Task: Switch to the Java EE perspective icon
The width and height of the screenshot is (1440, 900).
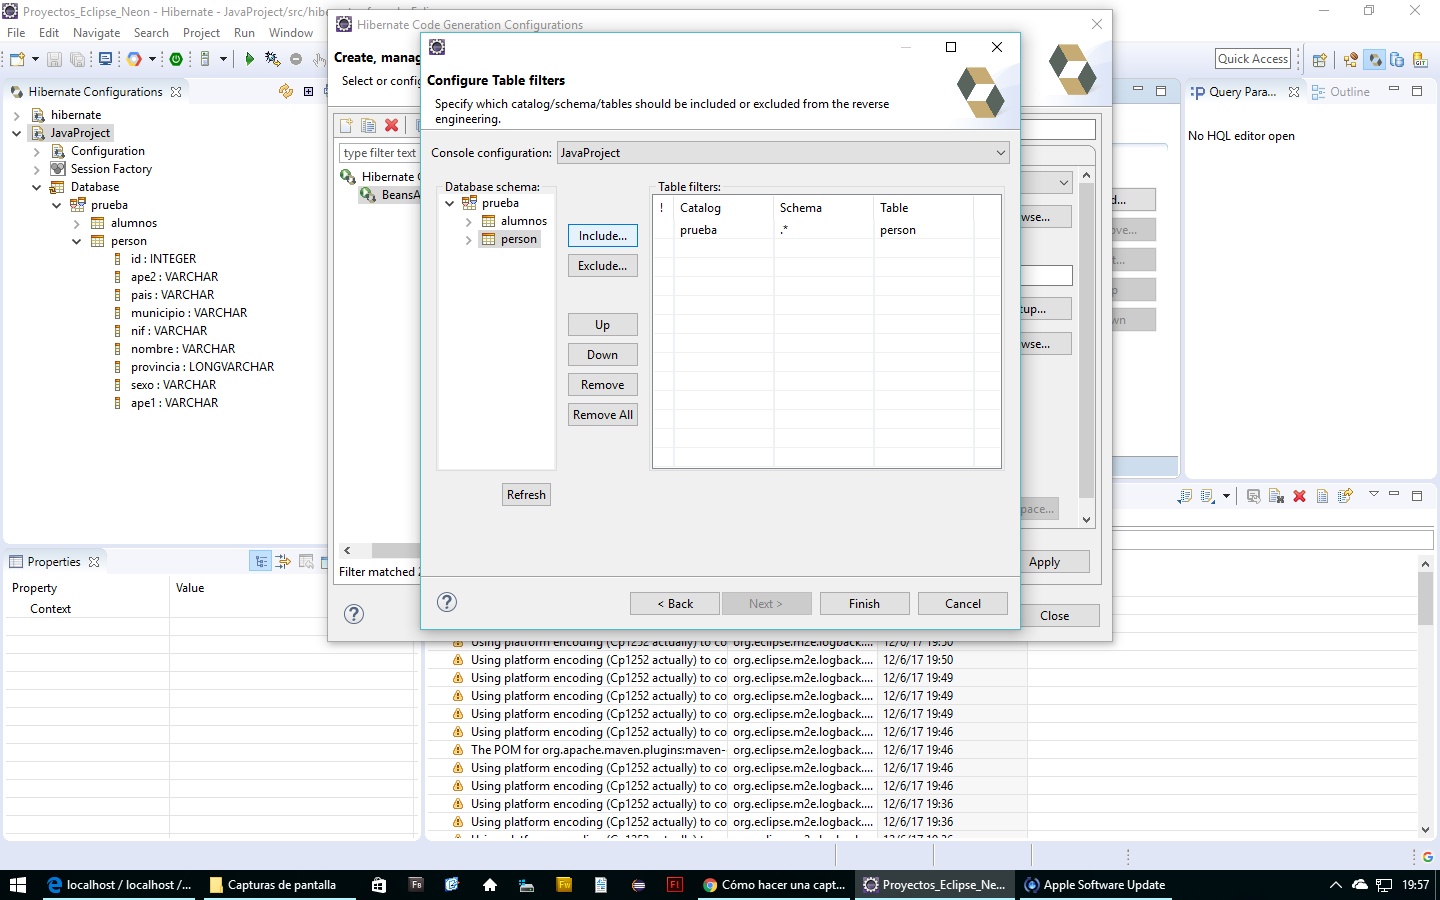Action: [1351, 60]
